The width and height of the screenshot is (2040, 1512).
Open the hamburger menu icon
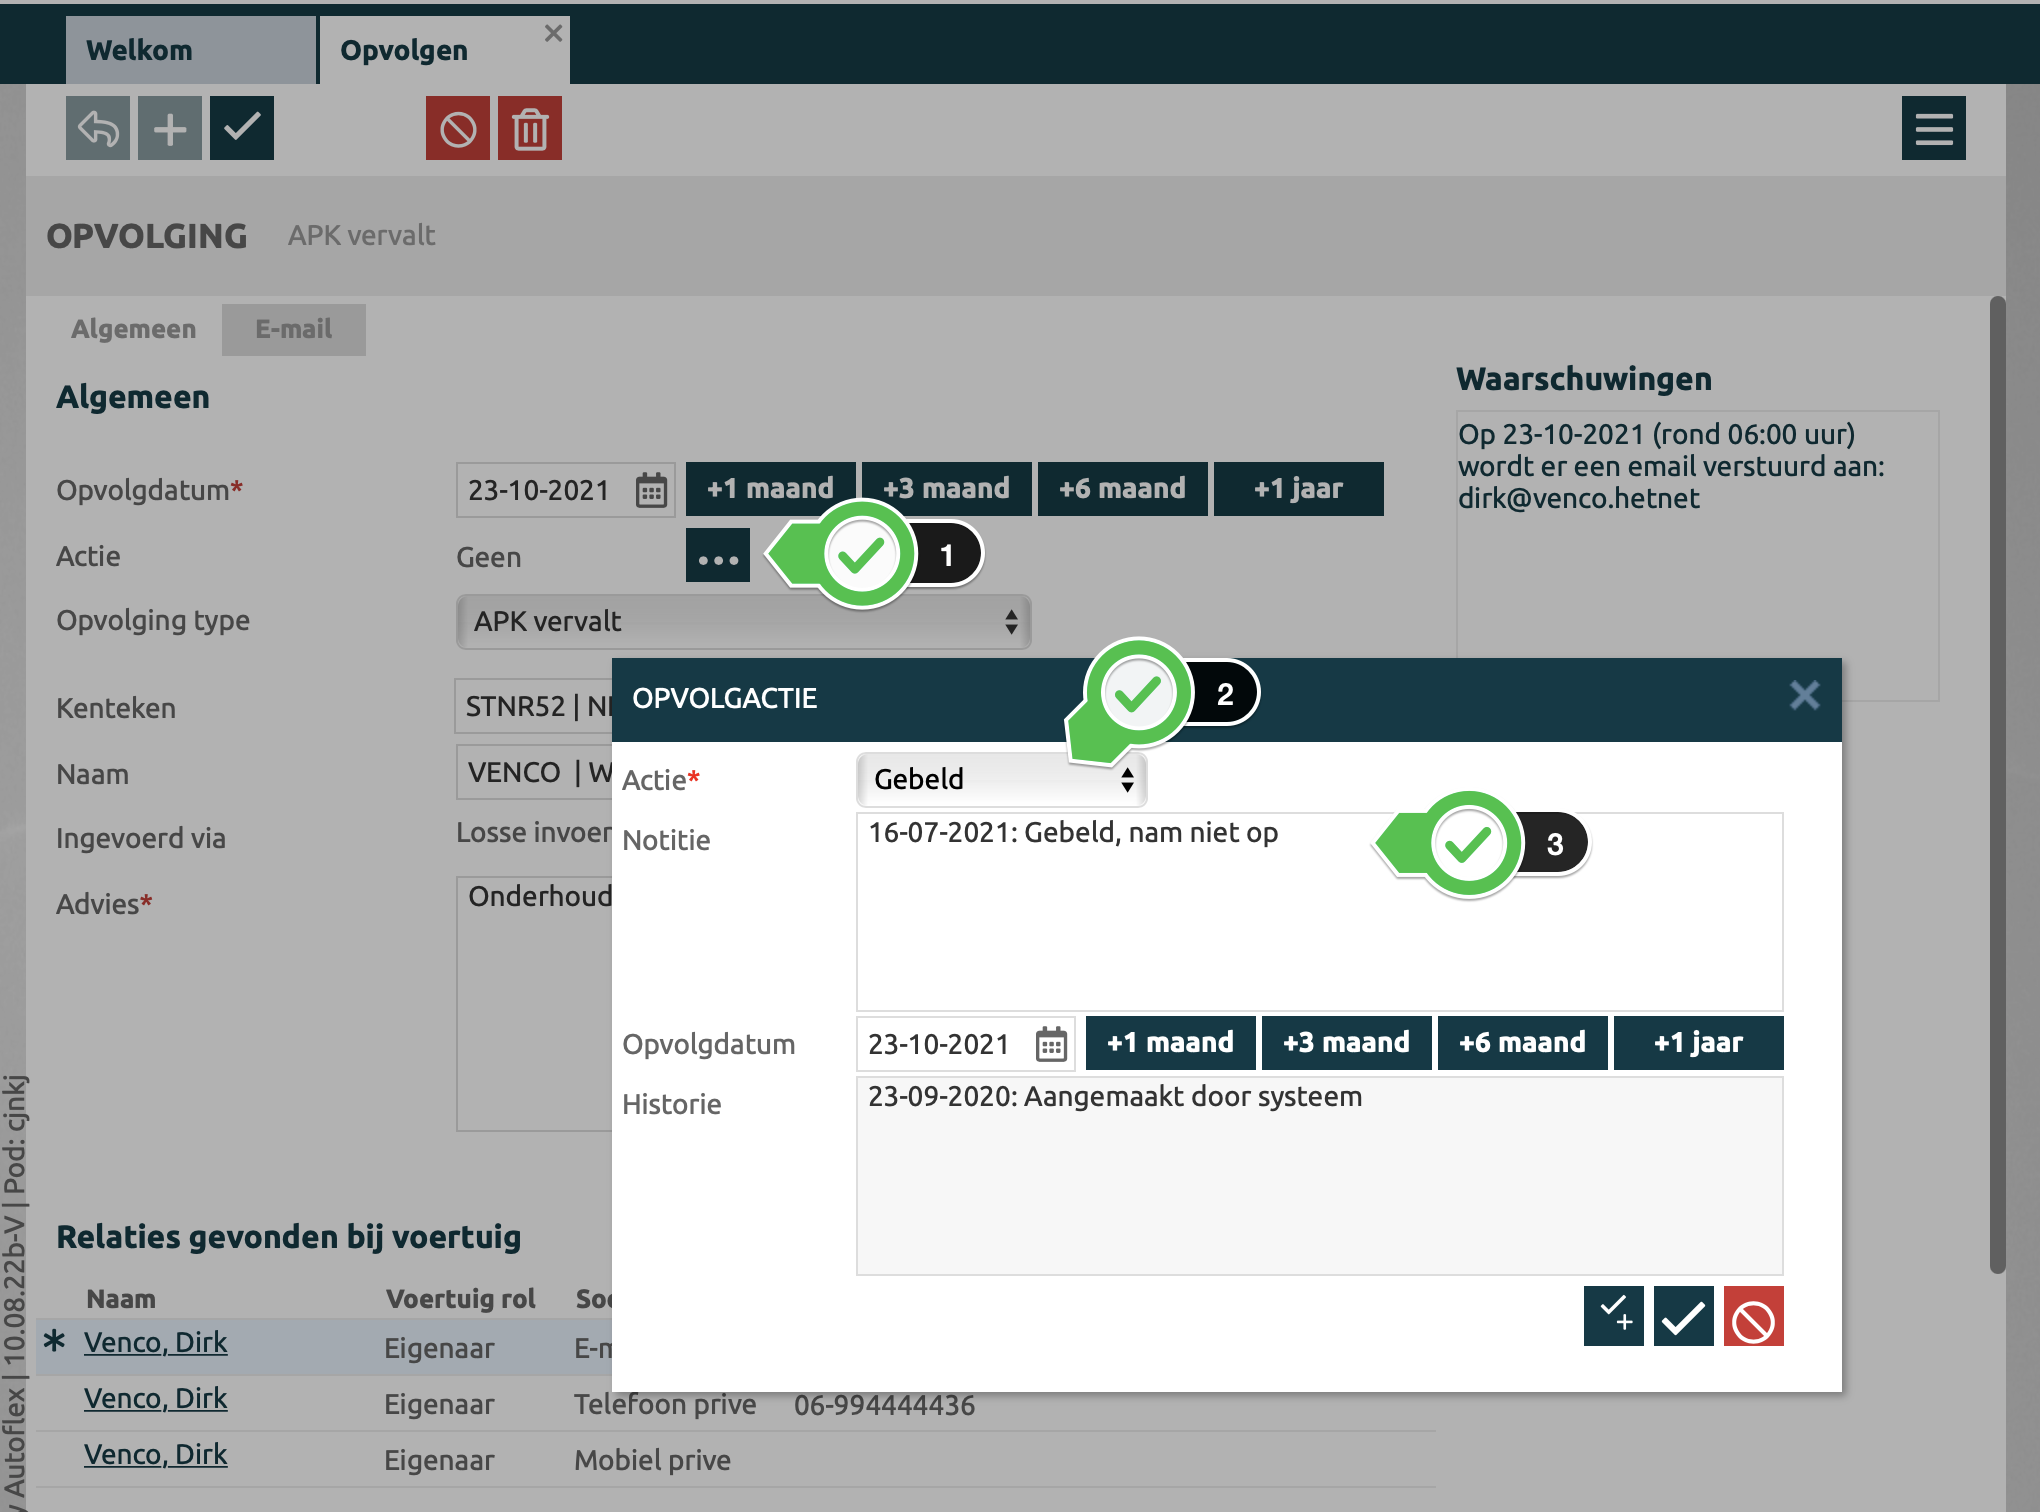click(x=1933, y=128)
